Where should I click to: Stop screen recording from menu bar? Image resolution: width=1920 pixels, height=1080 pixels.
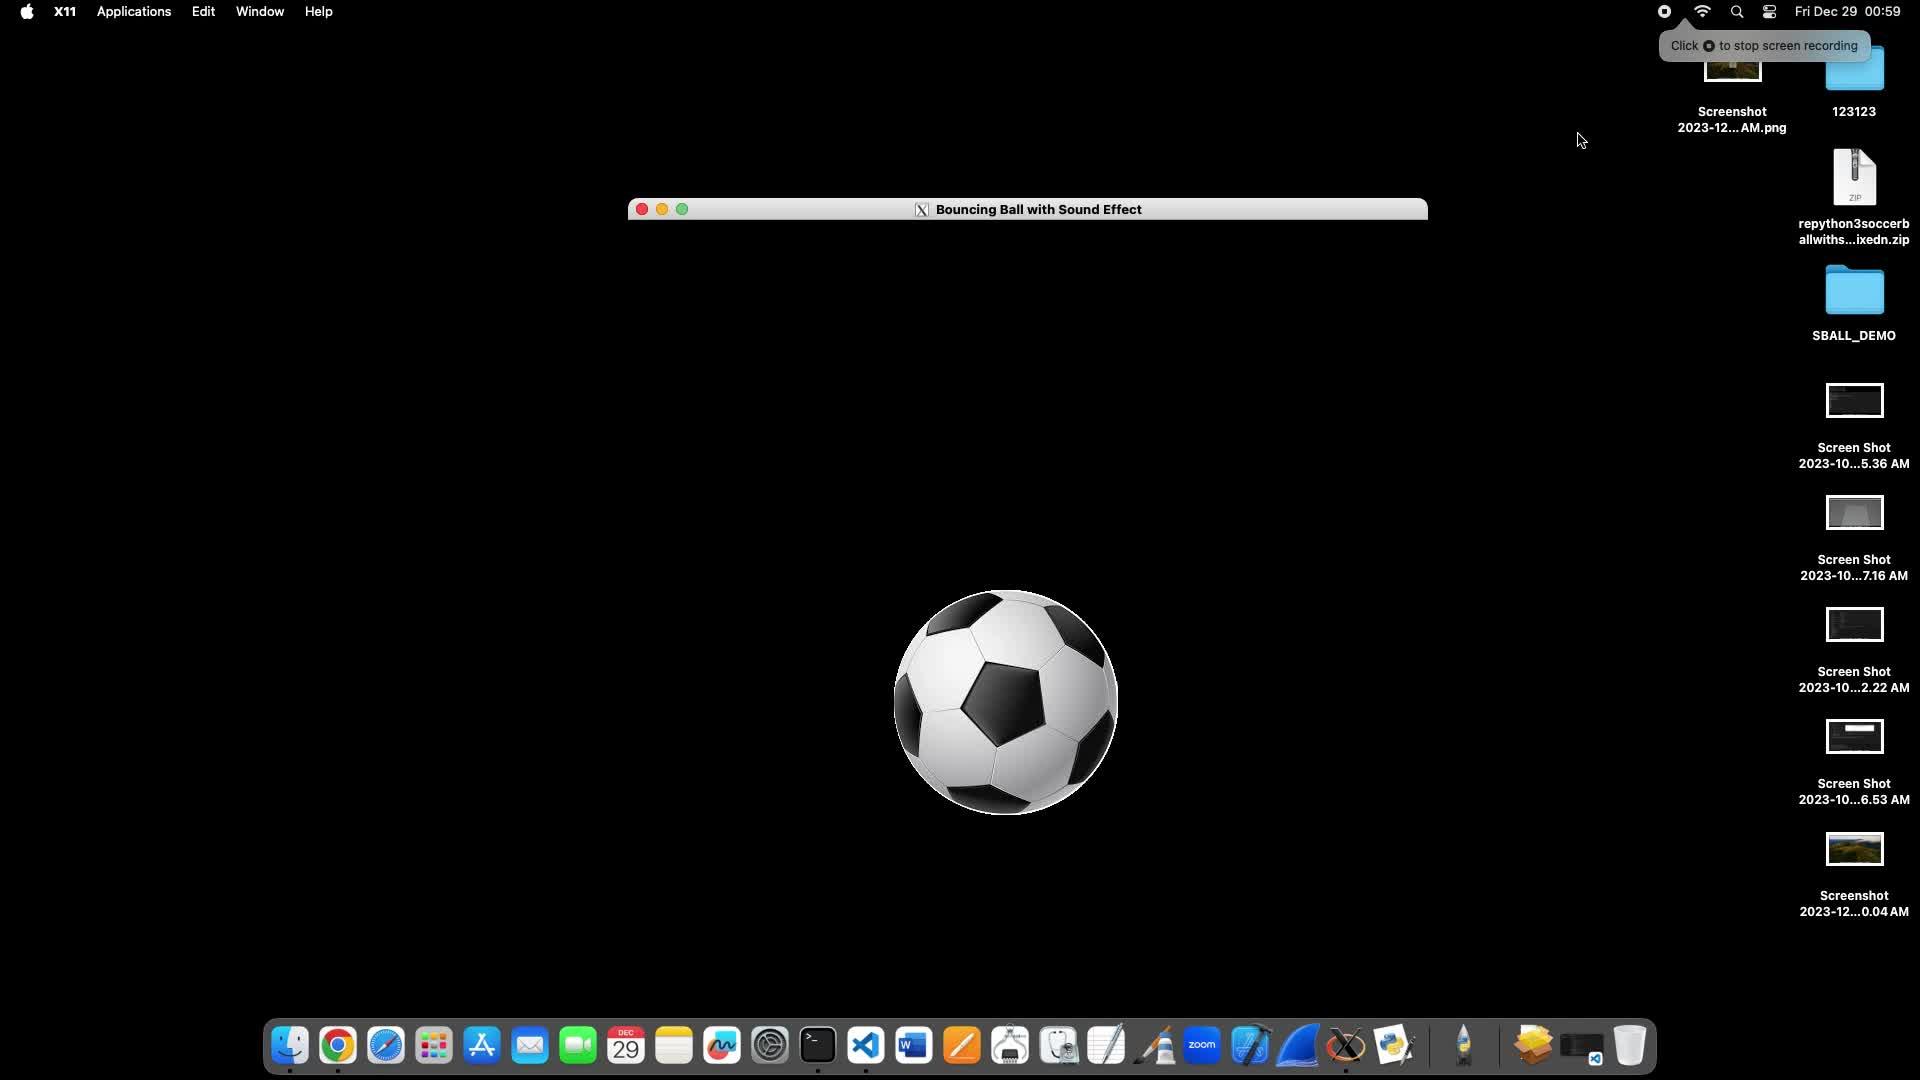(1664, 12)
